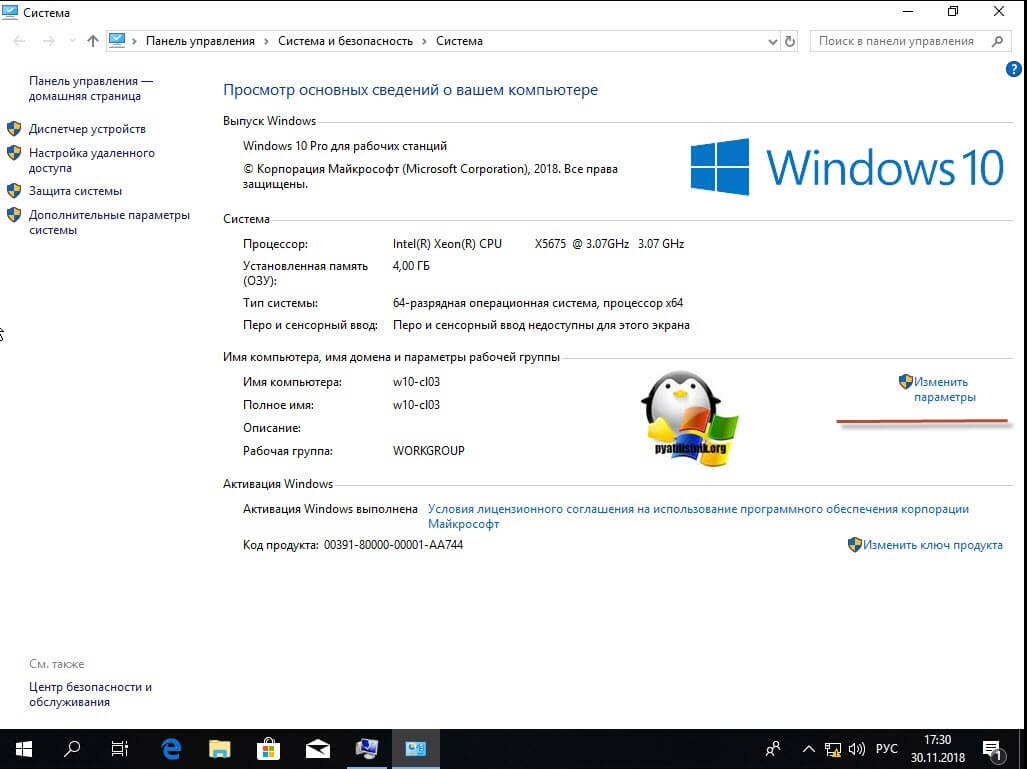Open Диспетчер устройств link
This screenshot has height=769, width=1027.
87,129
